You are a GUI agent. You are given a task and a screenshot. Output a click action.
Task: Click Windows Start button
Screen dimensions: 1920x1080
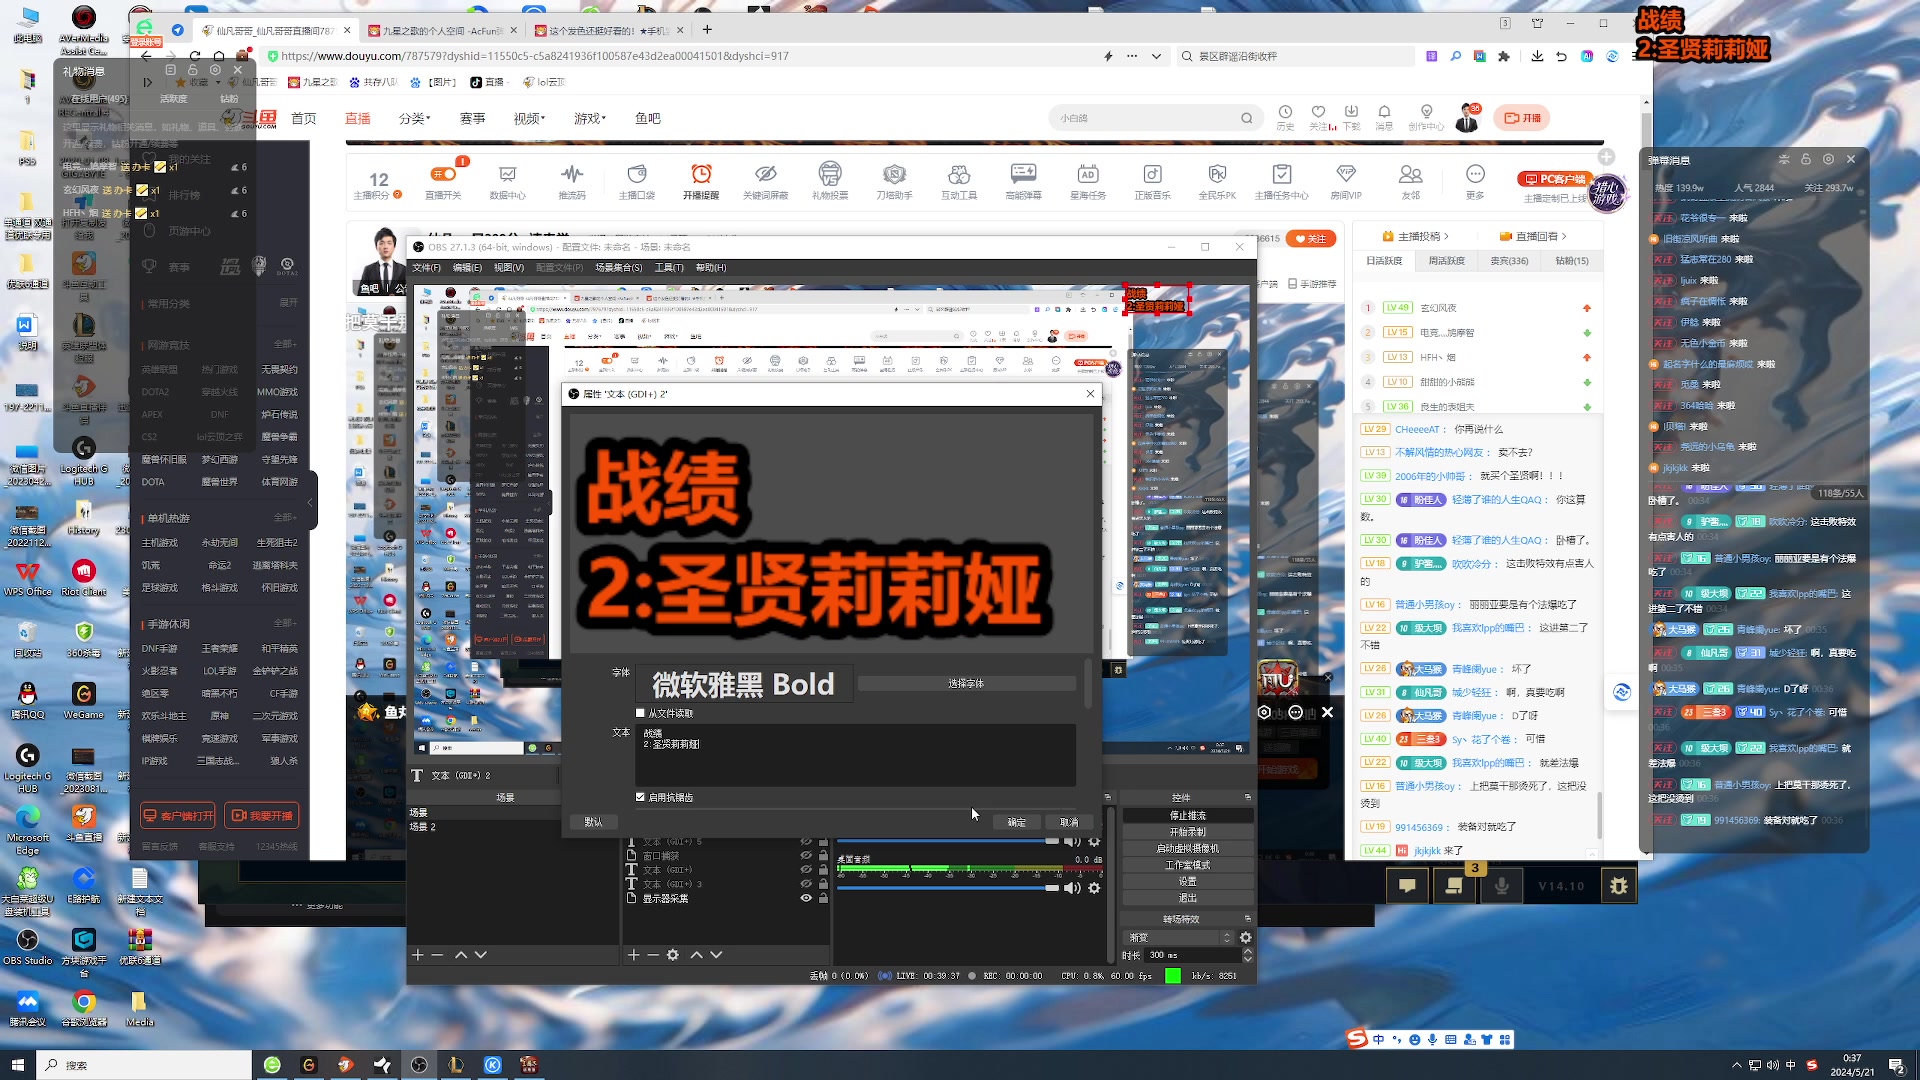tap(17, 1065)
